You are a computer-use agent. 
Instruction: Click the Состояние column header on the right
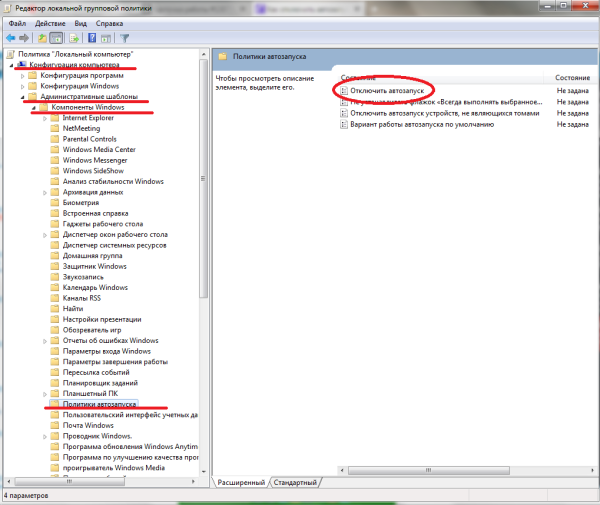(572, 78)
